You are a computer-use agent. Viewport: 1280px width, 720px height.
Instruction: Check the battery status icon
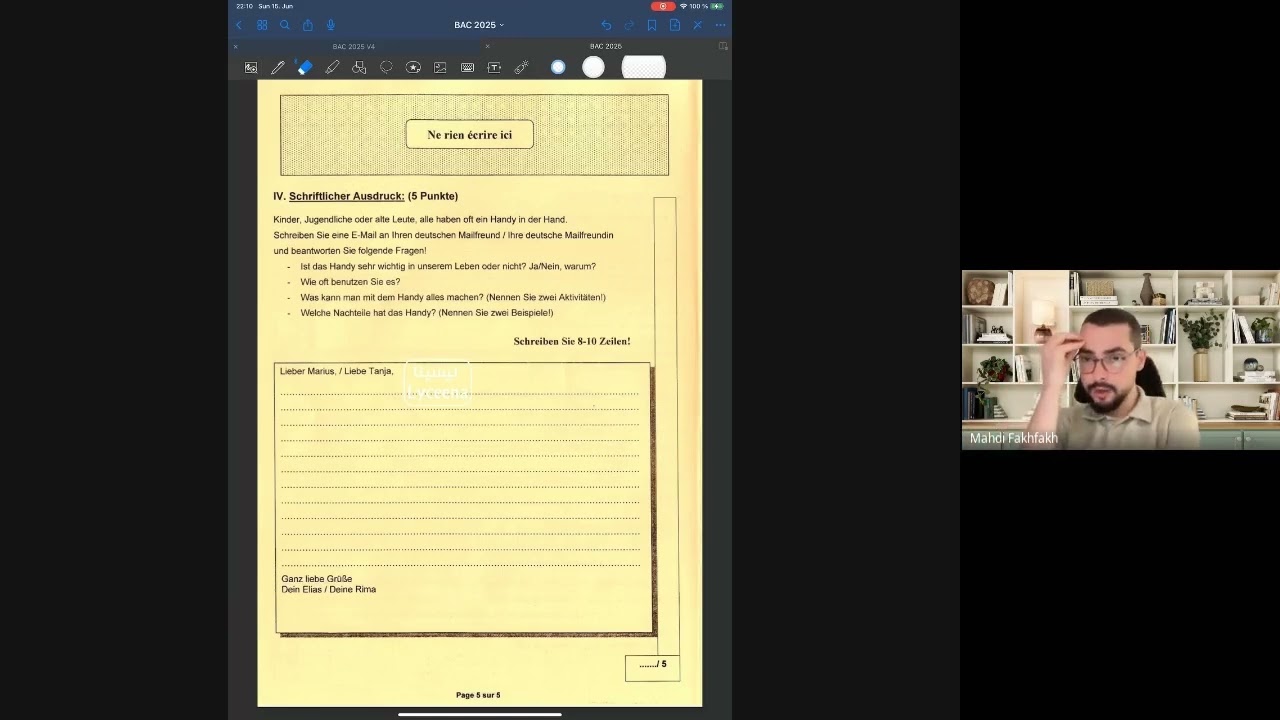tap(717, 6)
